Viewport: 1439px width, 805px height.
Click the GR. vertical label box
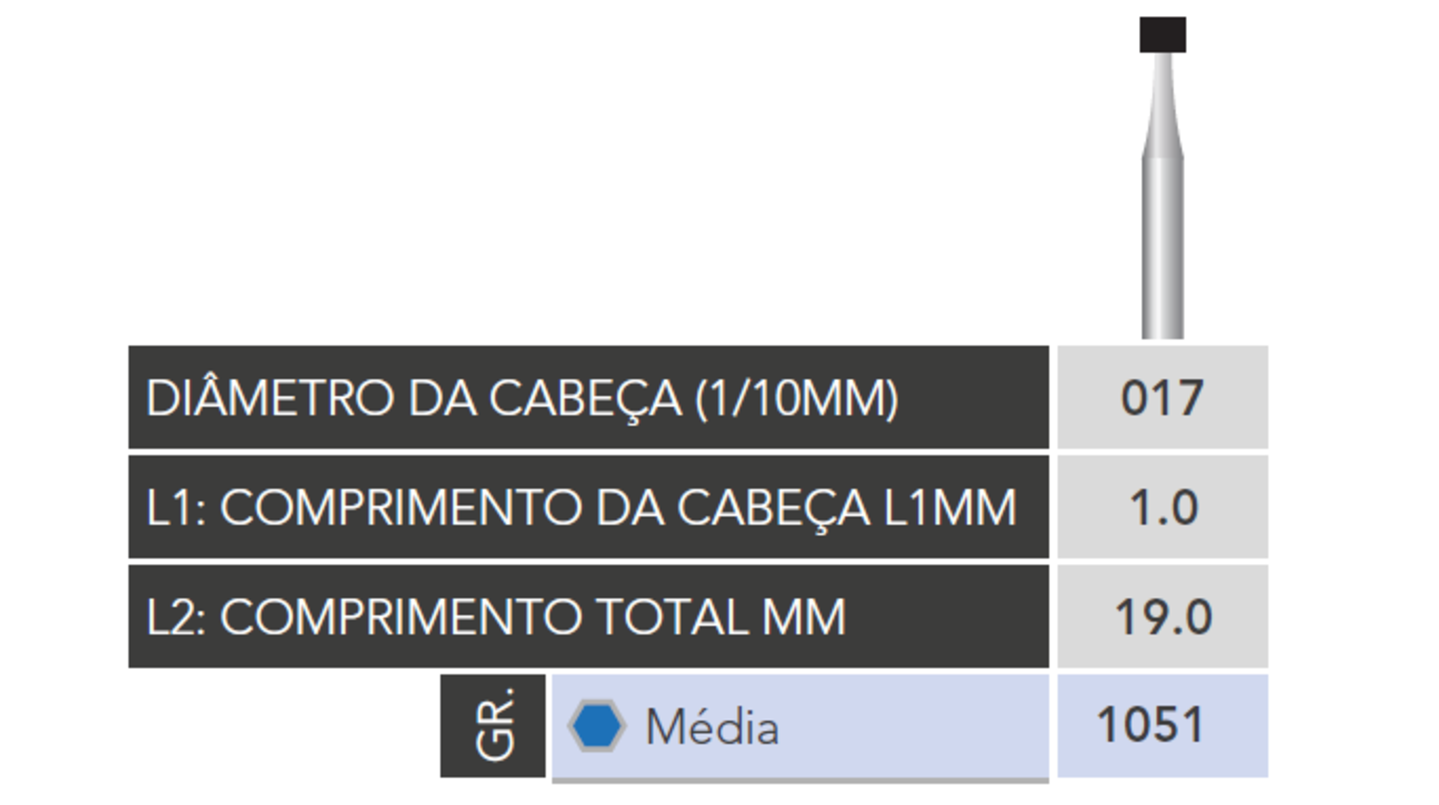point(493,725)
